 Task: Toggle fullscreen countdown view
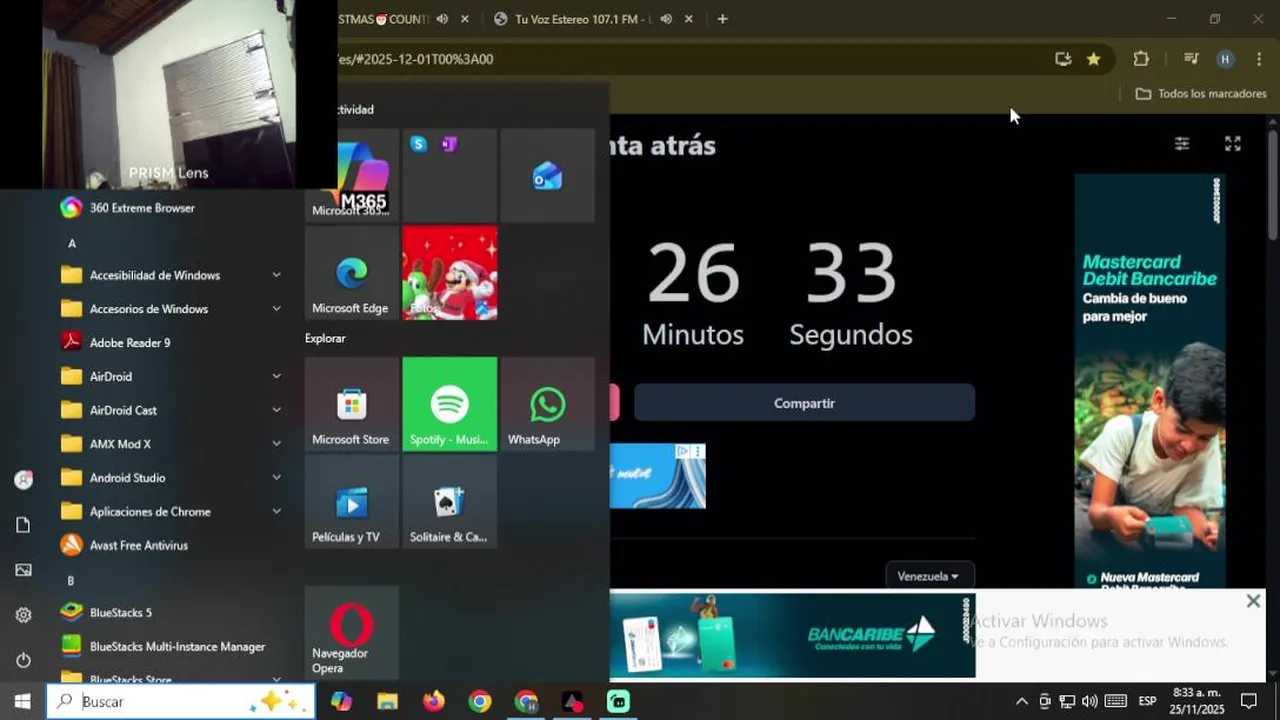coord(1233,144)
